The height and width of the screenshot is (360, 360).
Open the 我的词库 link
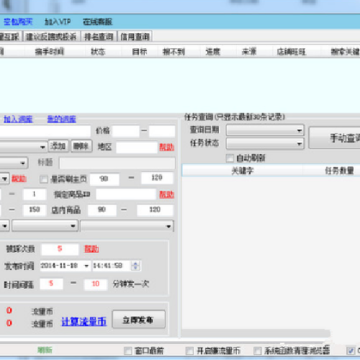click(x=62, y=119)
